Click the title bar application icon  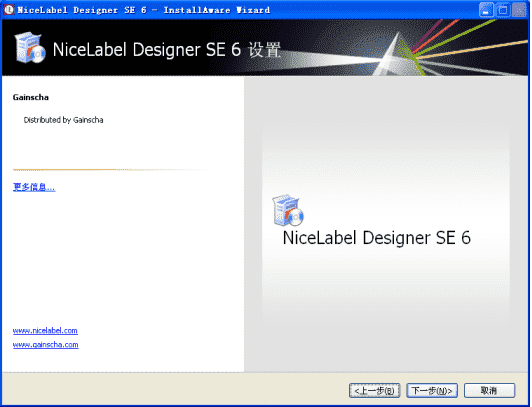click(x=9, y=9)
